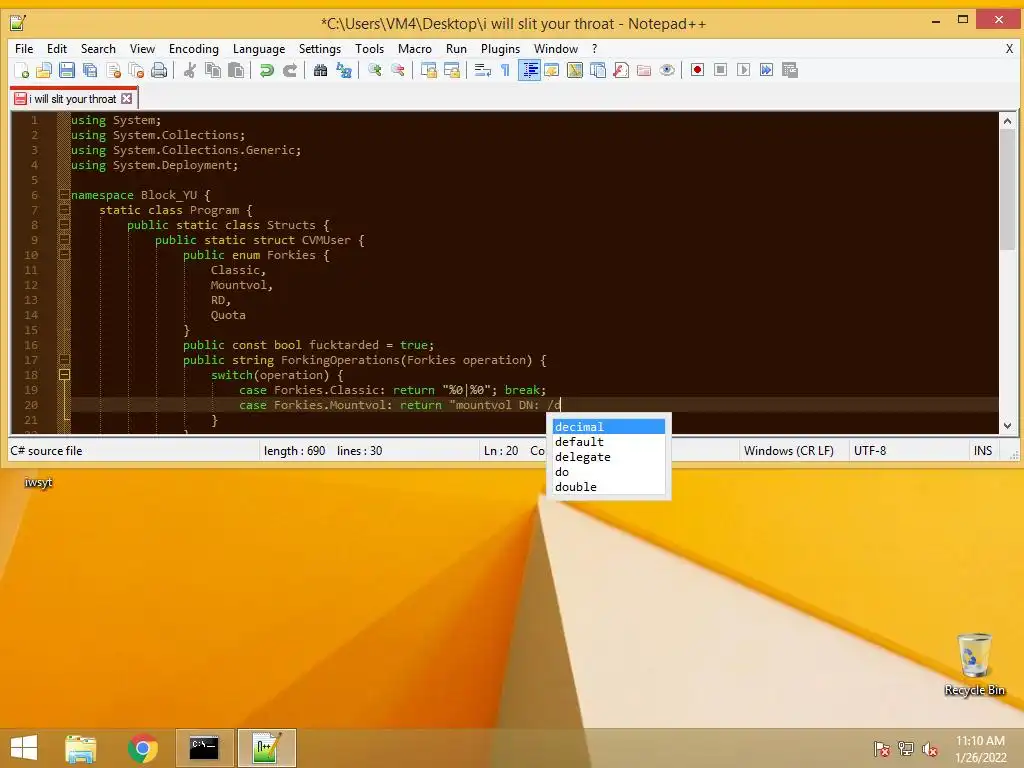This screenshot has width=1024, height=768.
Task: Toggle INS insert mode in status bar
Action: [x=983, y=451]
